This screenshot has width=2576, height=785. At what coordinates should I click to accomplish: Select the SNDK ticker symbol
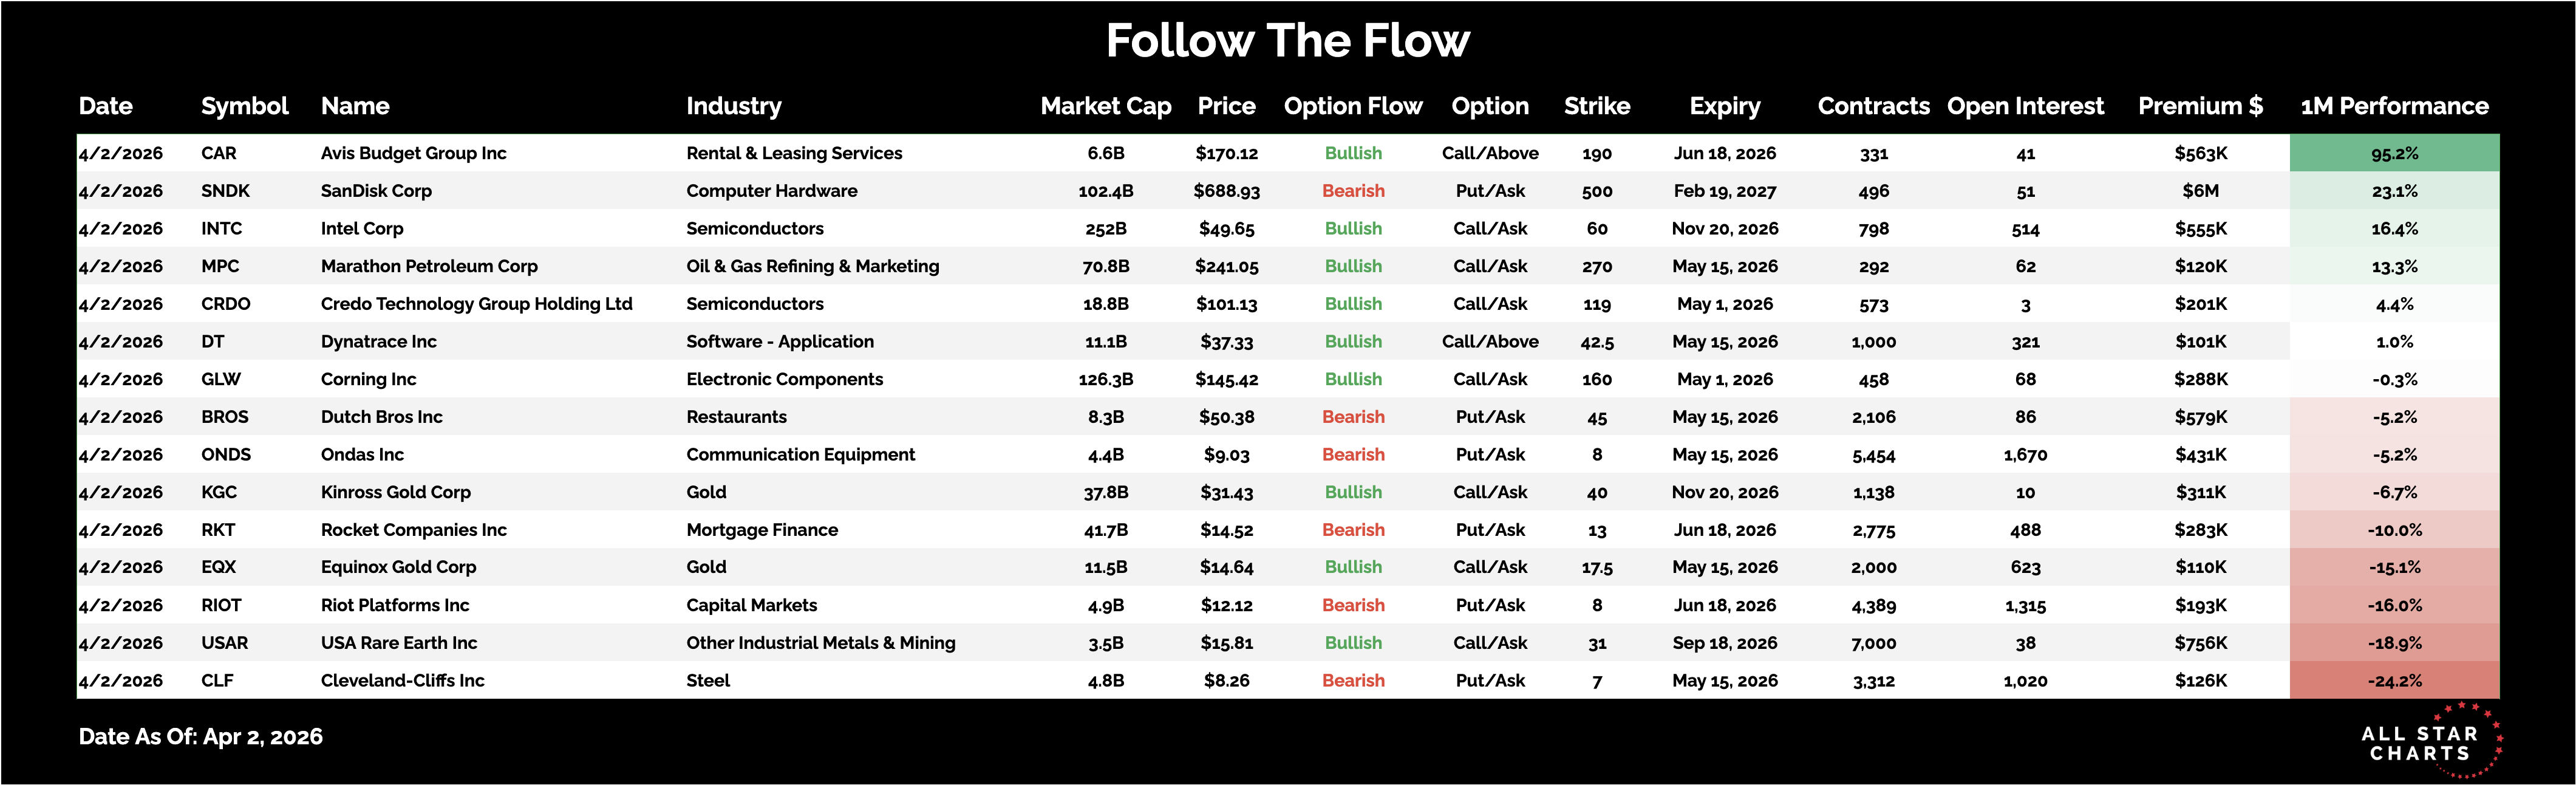click(x=225, y=191)
